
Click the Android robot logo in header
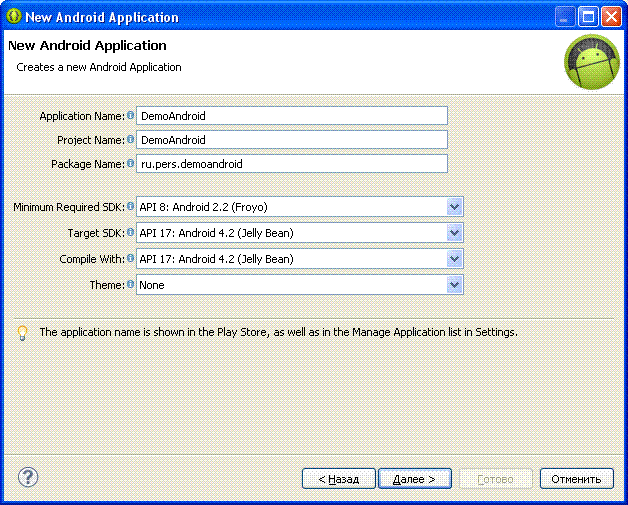click(x=592, y=62)
